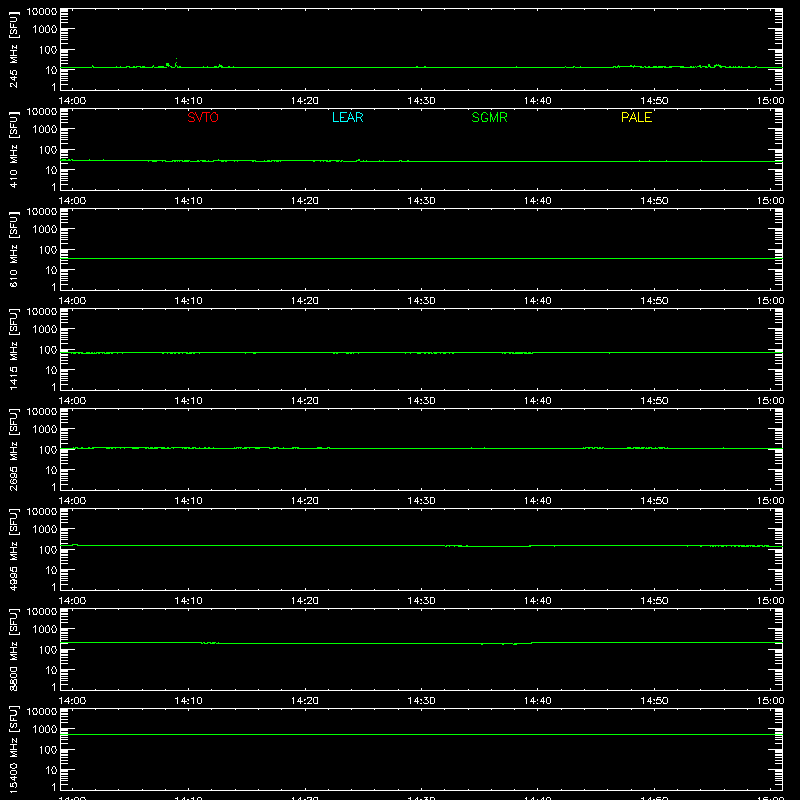This screenshot has width=800, height=800.
Task: Click the yellow PALE station label
Action: (636, 117)
